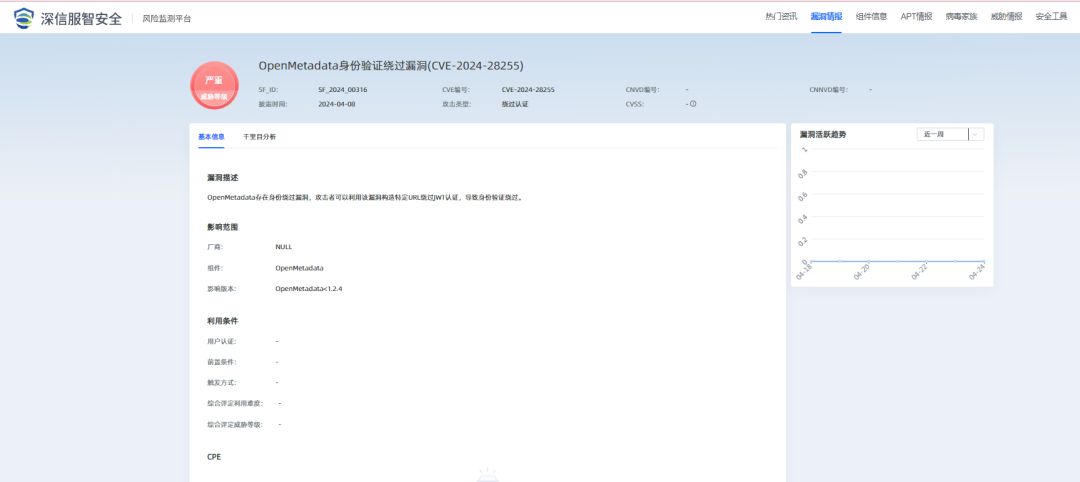This screenshot has width=1080, height=482.
Task: Click the 利用条件 section heading
Action: point(222,321)
